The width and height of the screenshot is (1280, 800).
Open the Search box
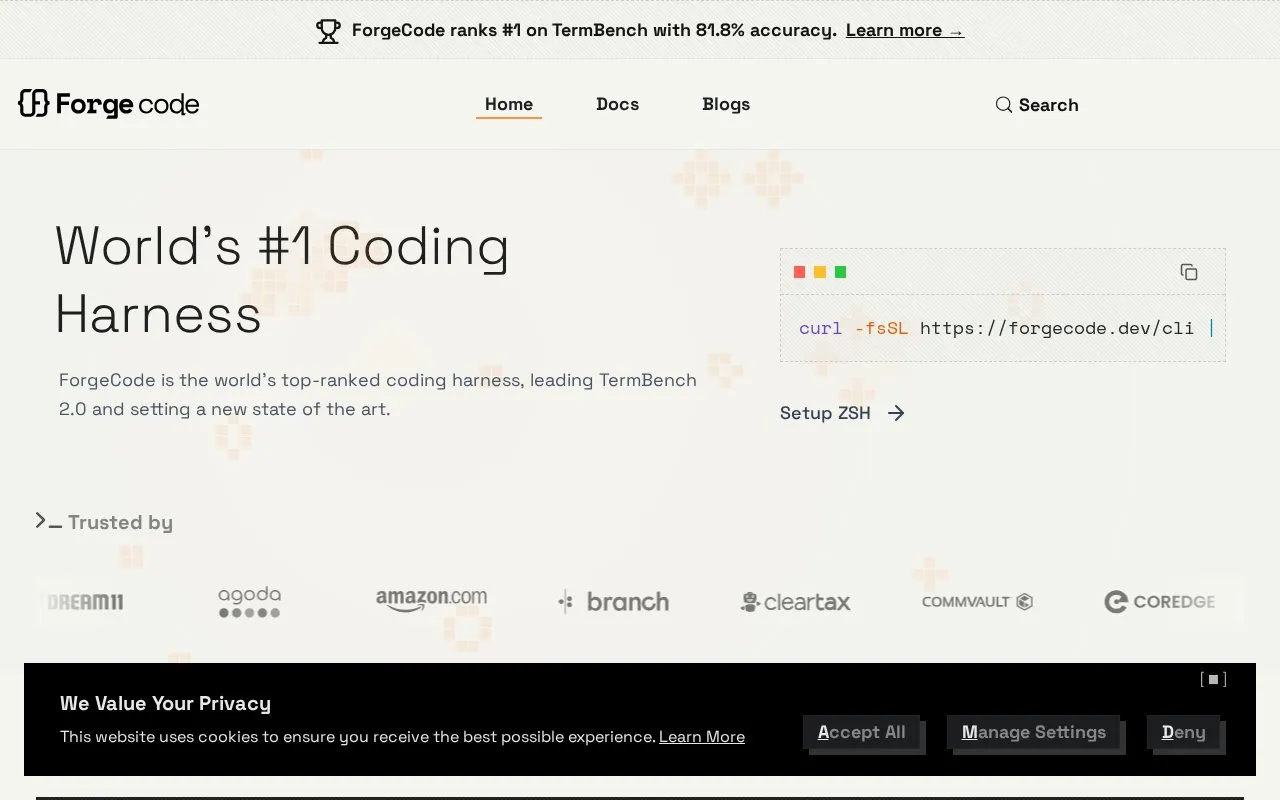(1037, 105)
